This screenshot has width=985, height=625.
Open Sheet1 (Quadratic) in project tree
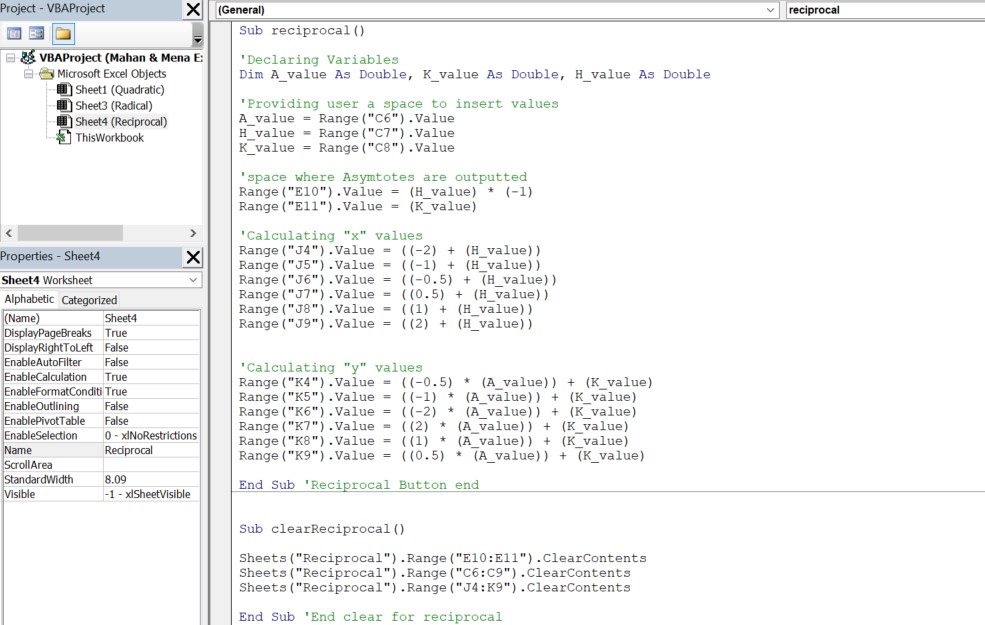119,90
